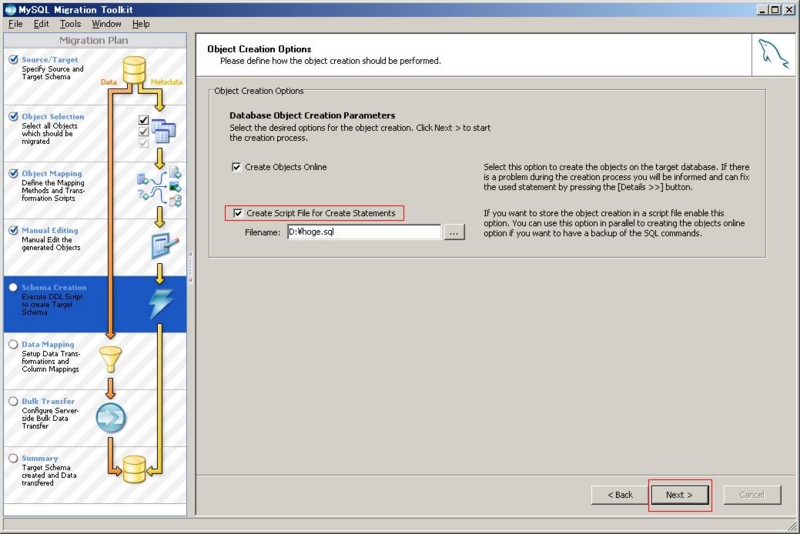Image resolution: width=800 pixels, height=534 pixels.
Task: Open the Window menu
Action: pyautogui.click(x=106, y=24)
